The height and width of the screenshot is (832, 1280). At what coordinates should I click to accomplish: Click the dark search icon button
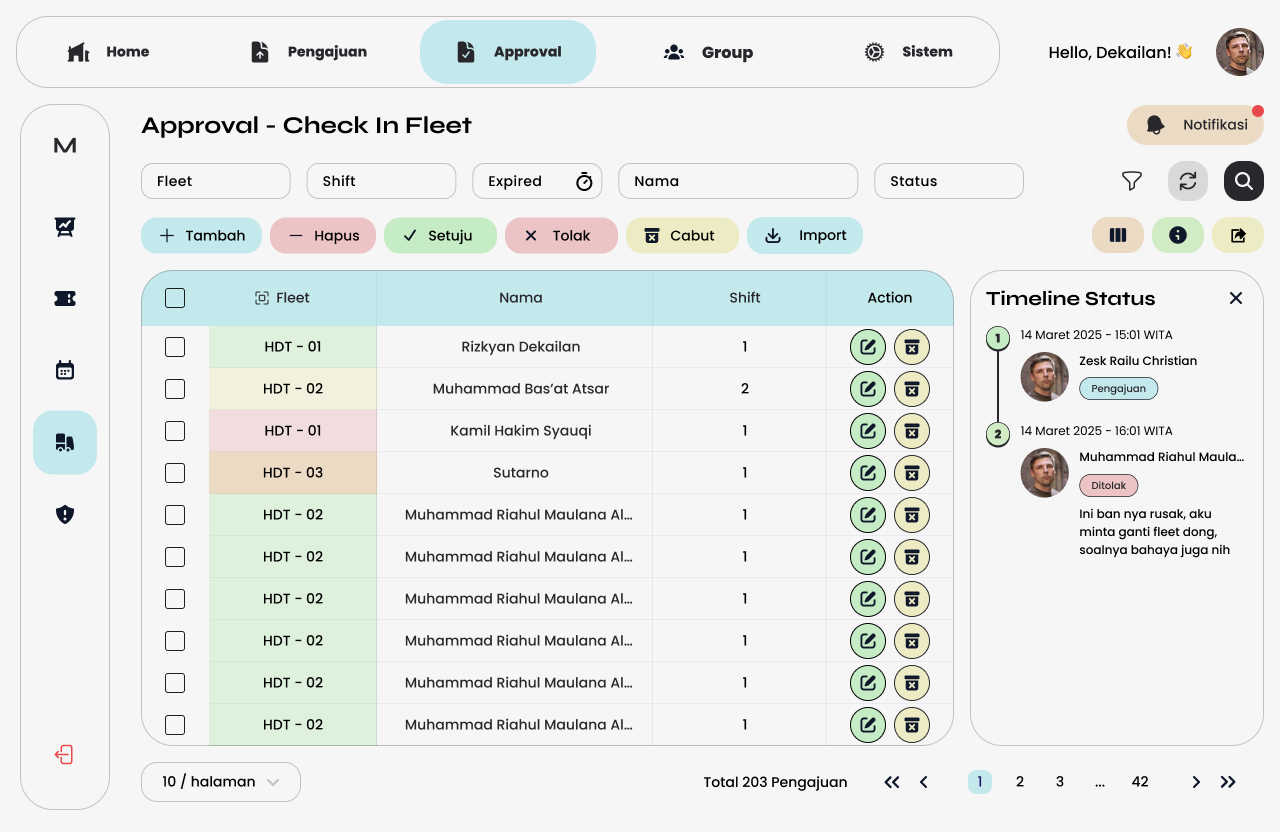(1243, 181)
